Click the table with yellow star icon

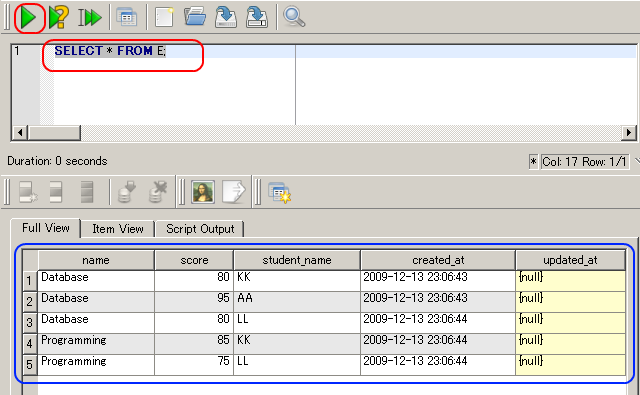click(279, 193)
